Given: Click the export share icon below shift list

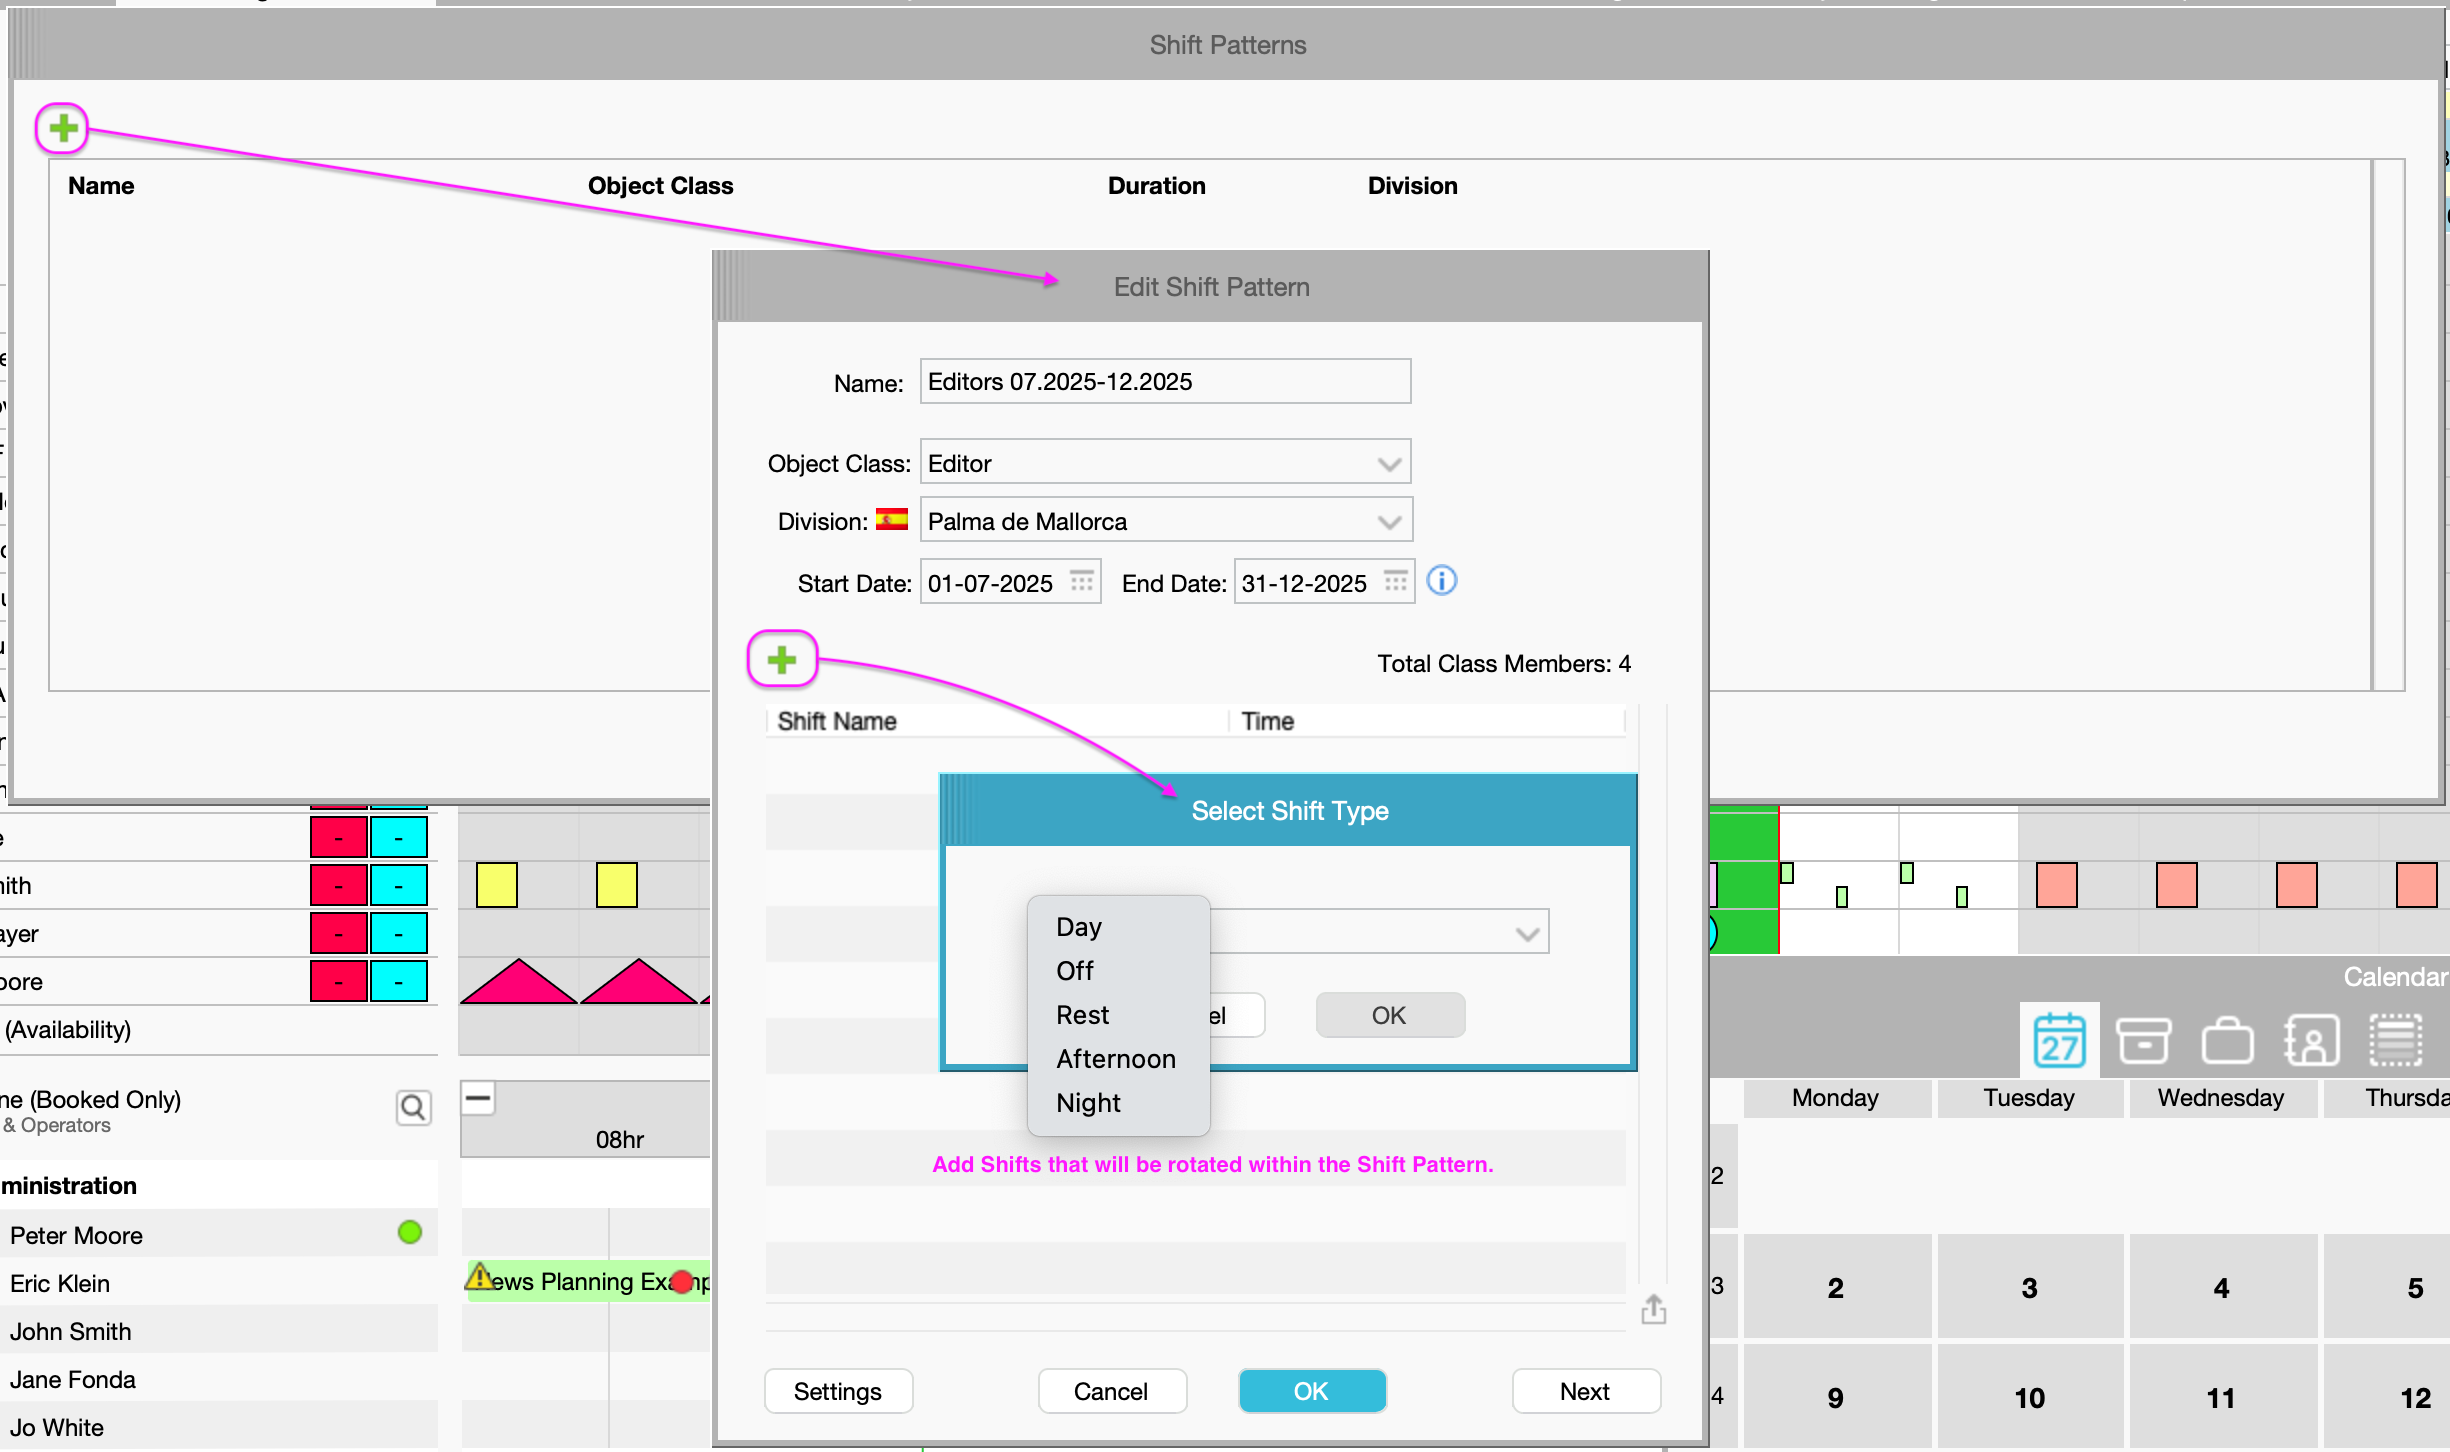Looking at the screenshot, I should pos(1653,1309).
